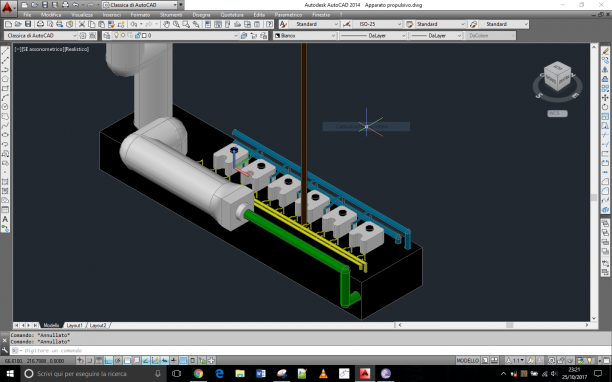Click the Dimension Style icon
Viewport: 612px width, 382px height.
click(x=346, y=24)
